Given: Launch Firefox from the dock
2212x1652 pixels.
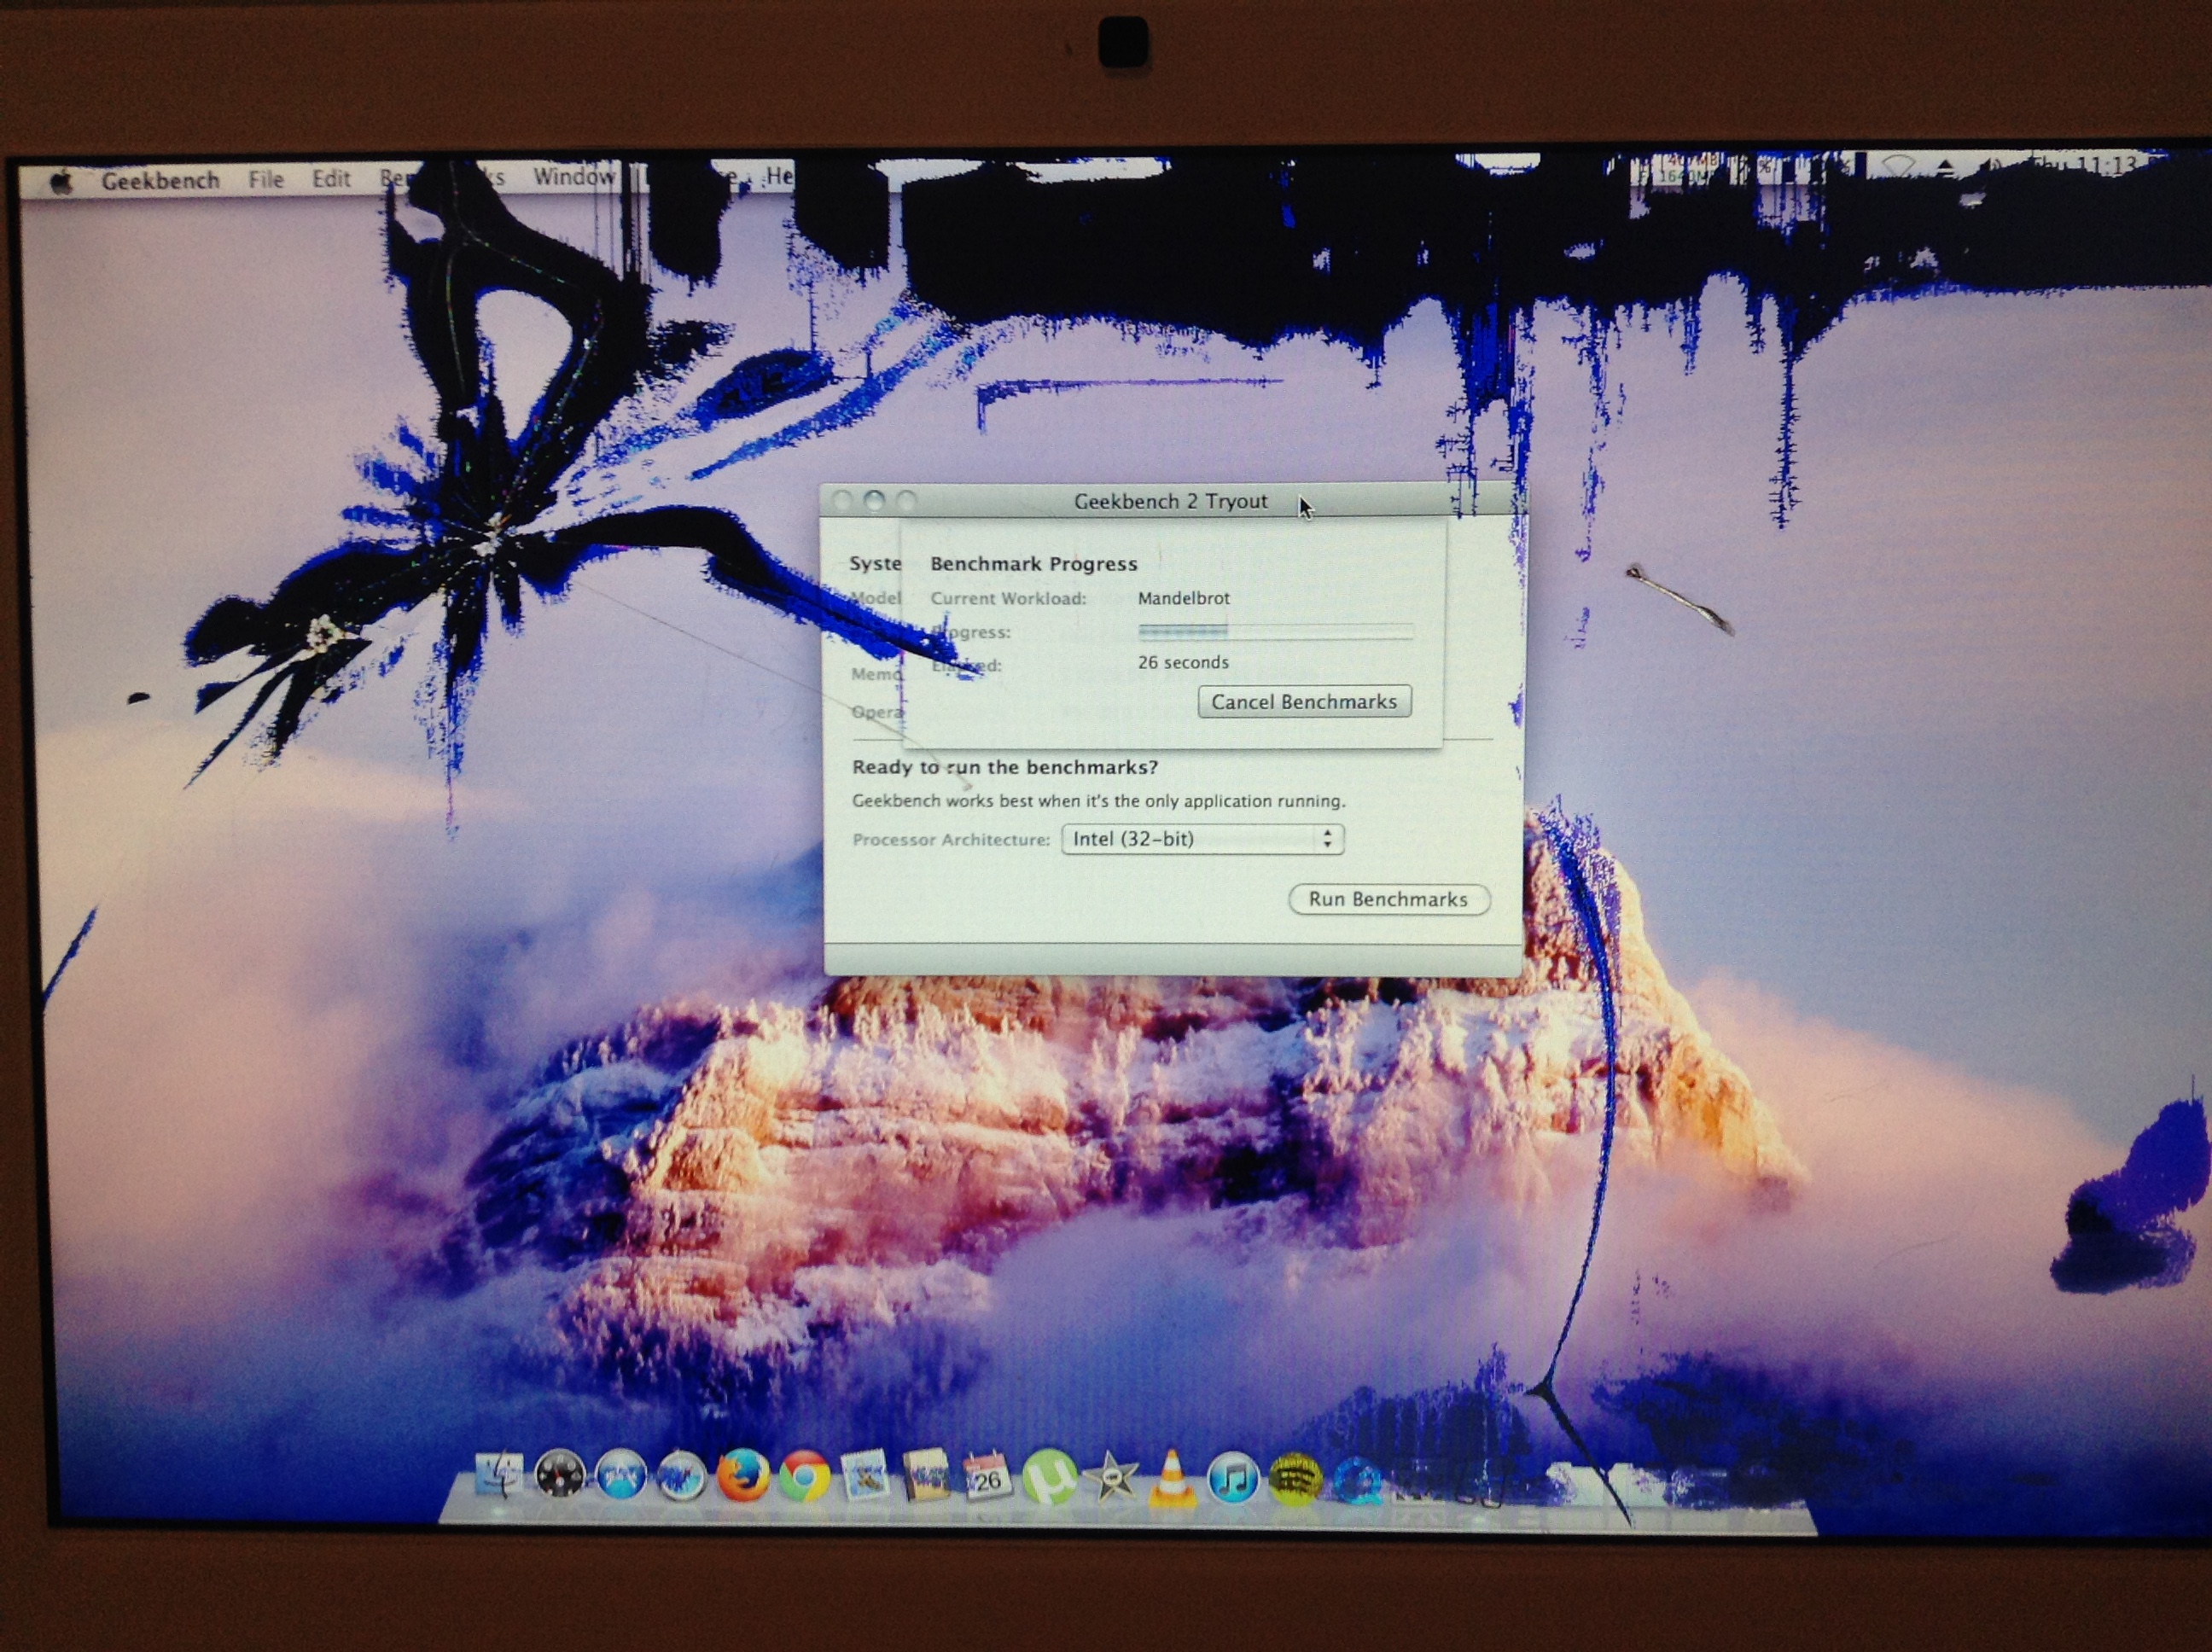Looking at the screenshot, I should tap(742, 1476).
